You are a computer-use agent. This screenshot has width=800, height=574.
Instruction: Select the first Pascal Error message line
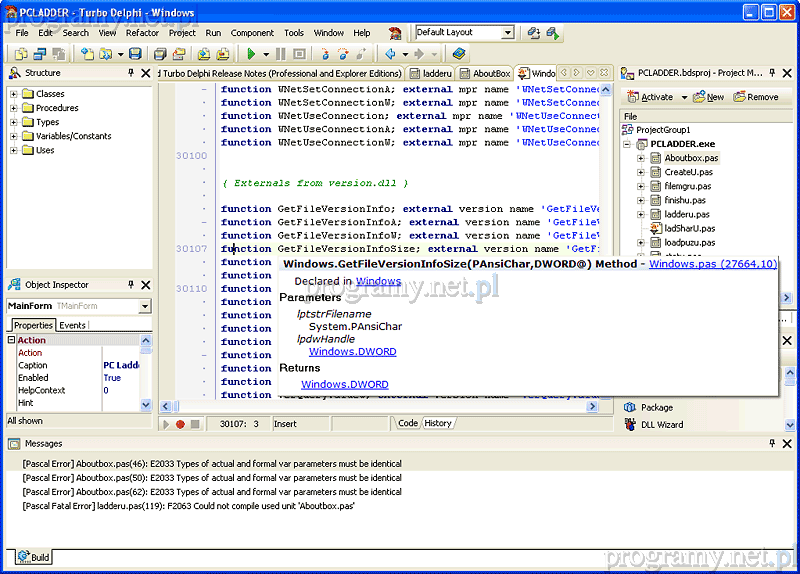(x=212, y=464)
